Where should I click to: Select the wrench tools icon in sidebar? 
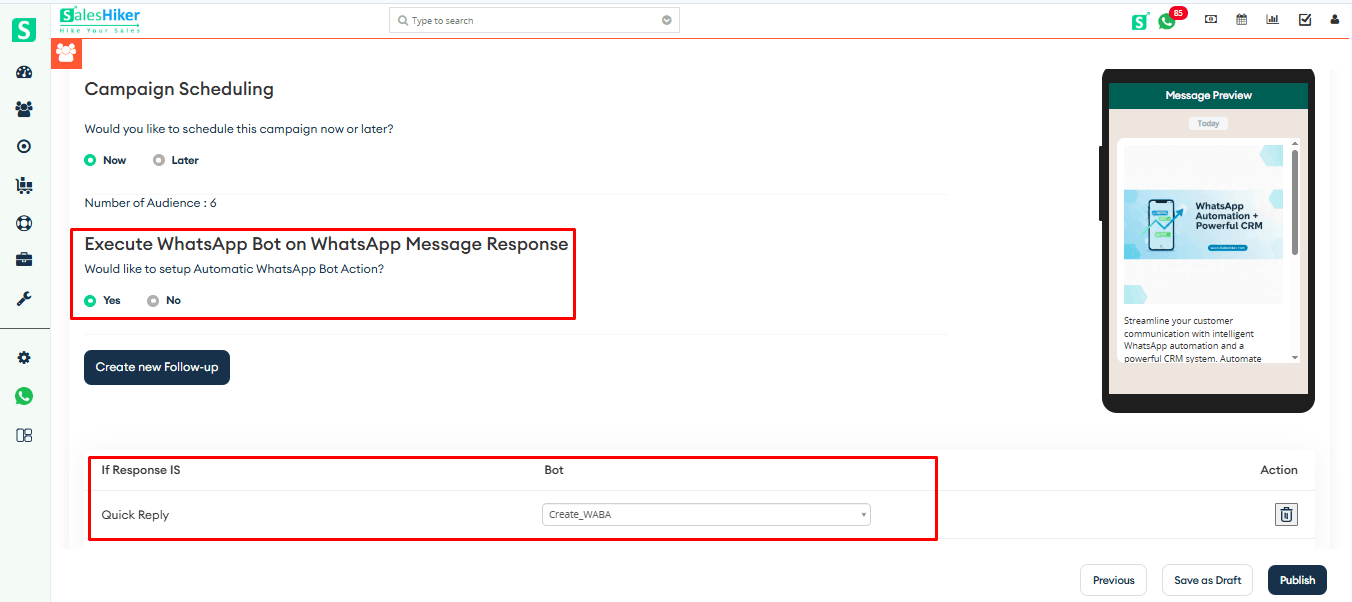24,297
